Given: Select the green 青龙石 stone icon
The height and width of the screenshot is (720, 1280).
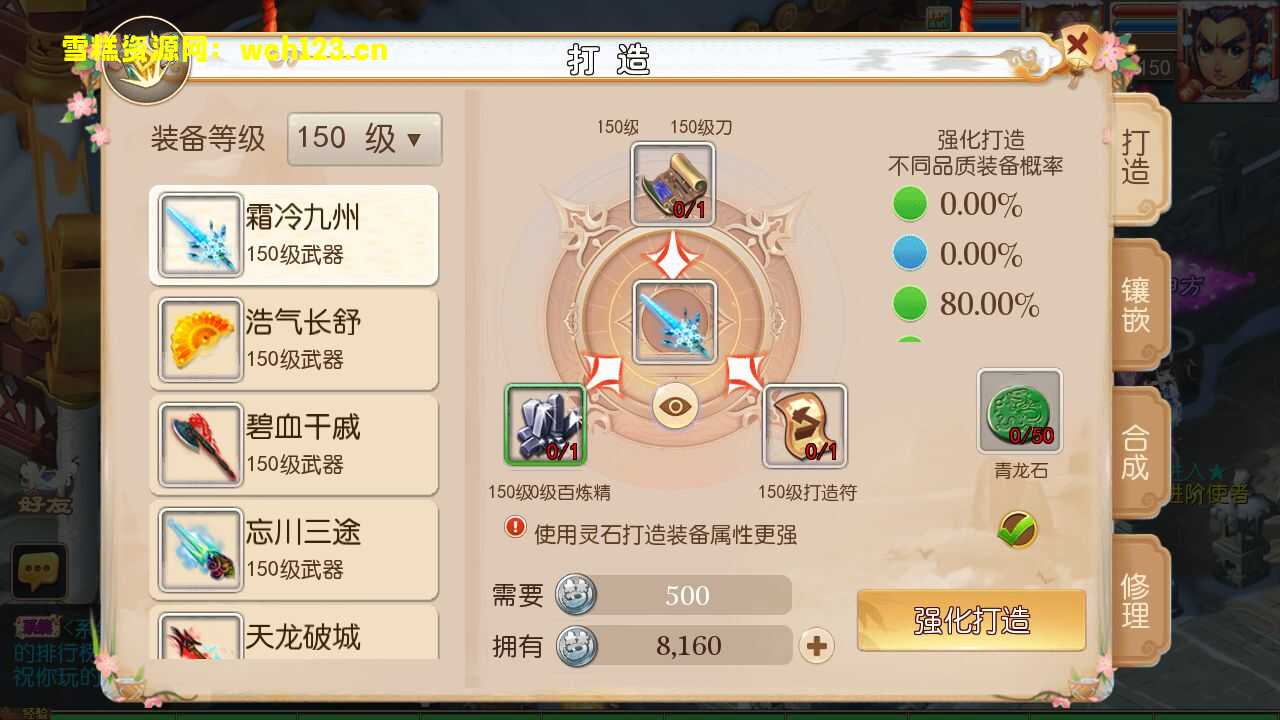Looking at the screenshot, I should 1020,411.
